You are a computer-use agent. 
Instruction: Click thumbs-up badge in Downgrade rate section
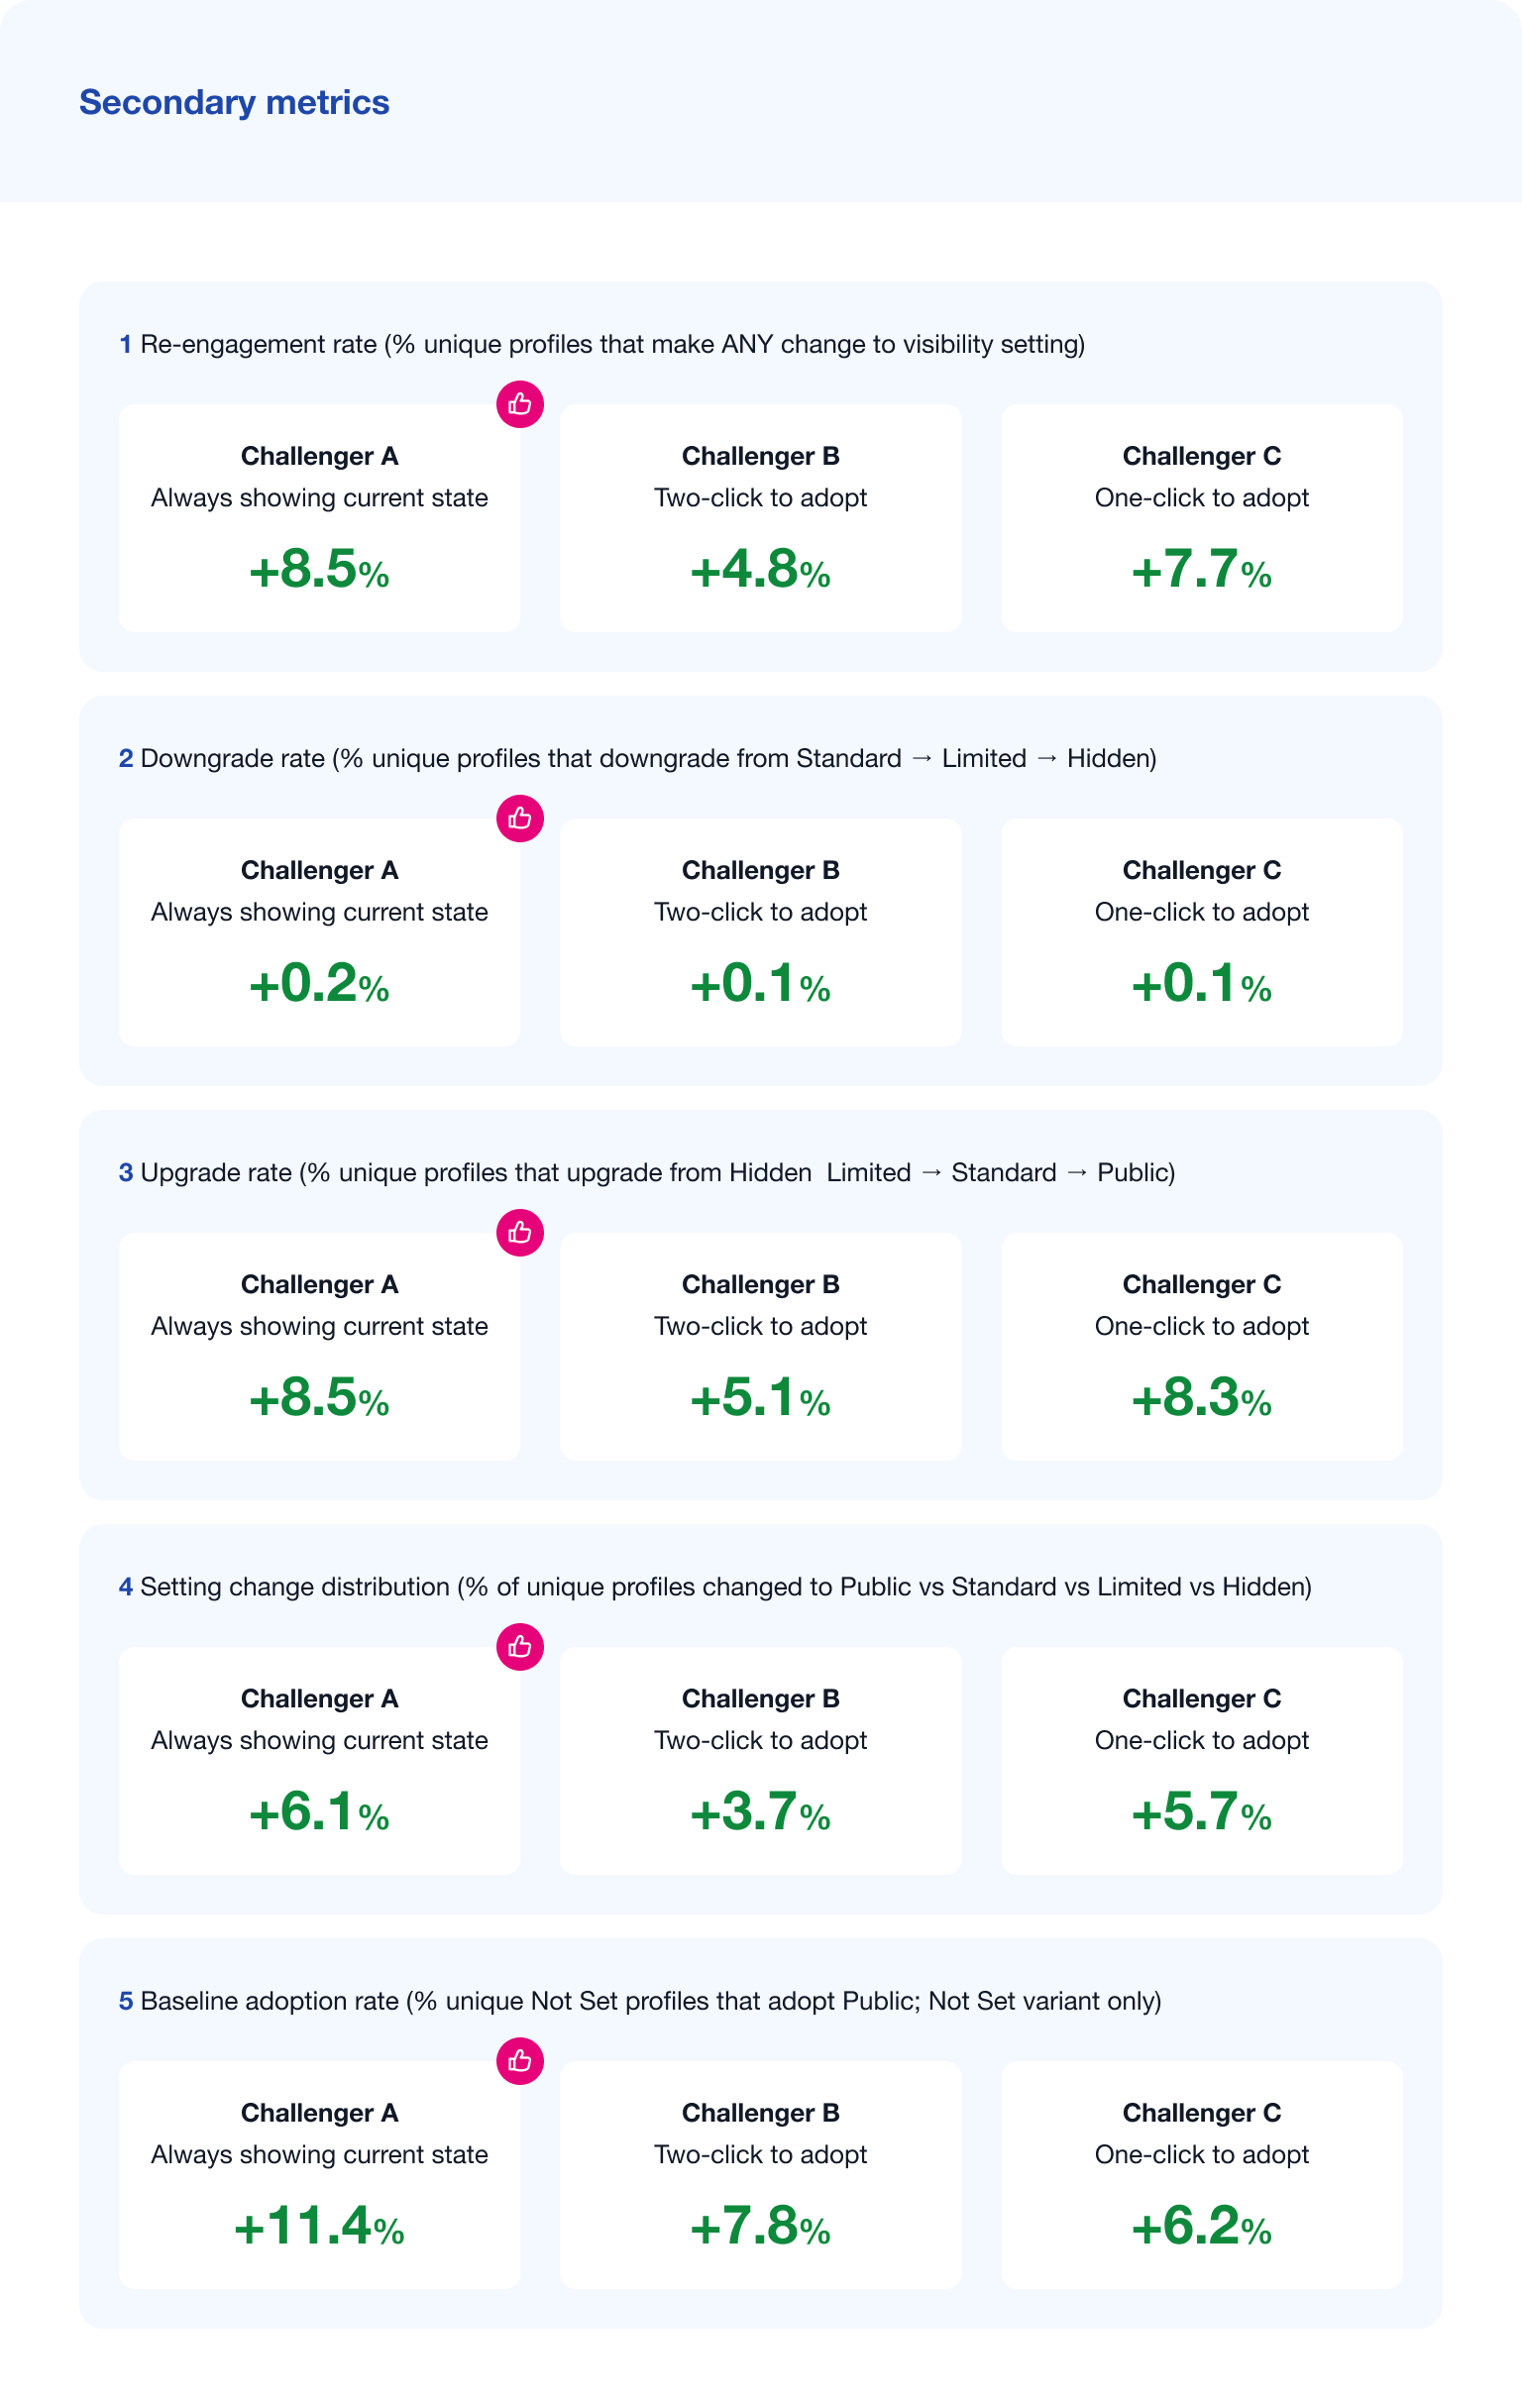pos(520,818)
